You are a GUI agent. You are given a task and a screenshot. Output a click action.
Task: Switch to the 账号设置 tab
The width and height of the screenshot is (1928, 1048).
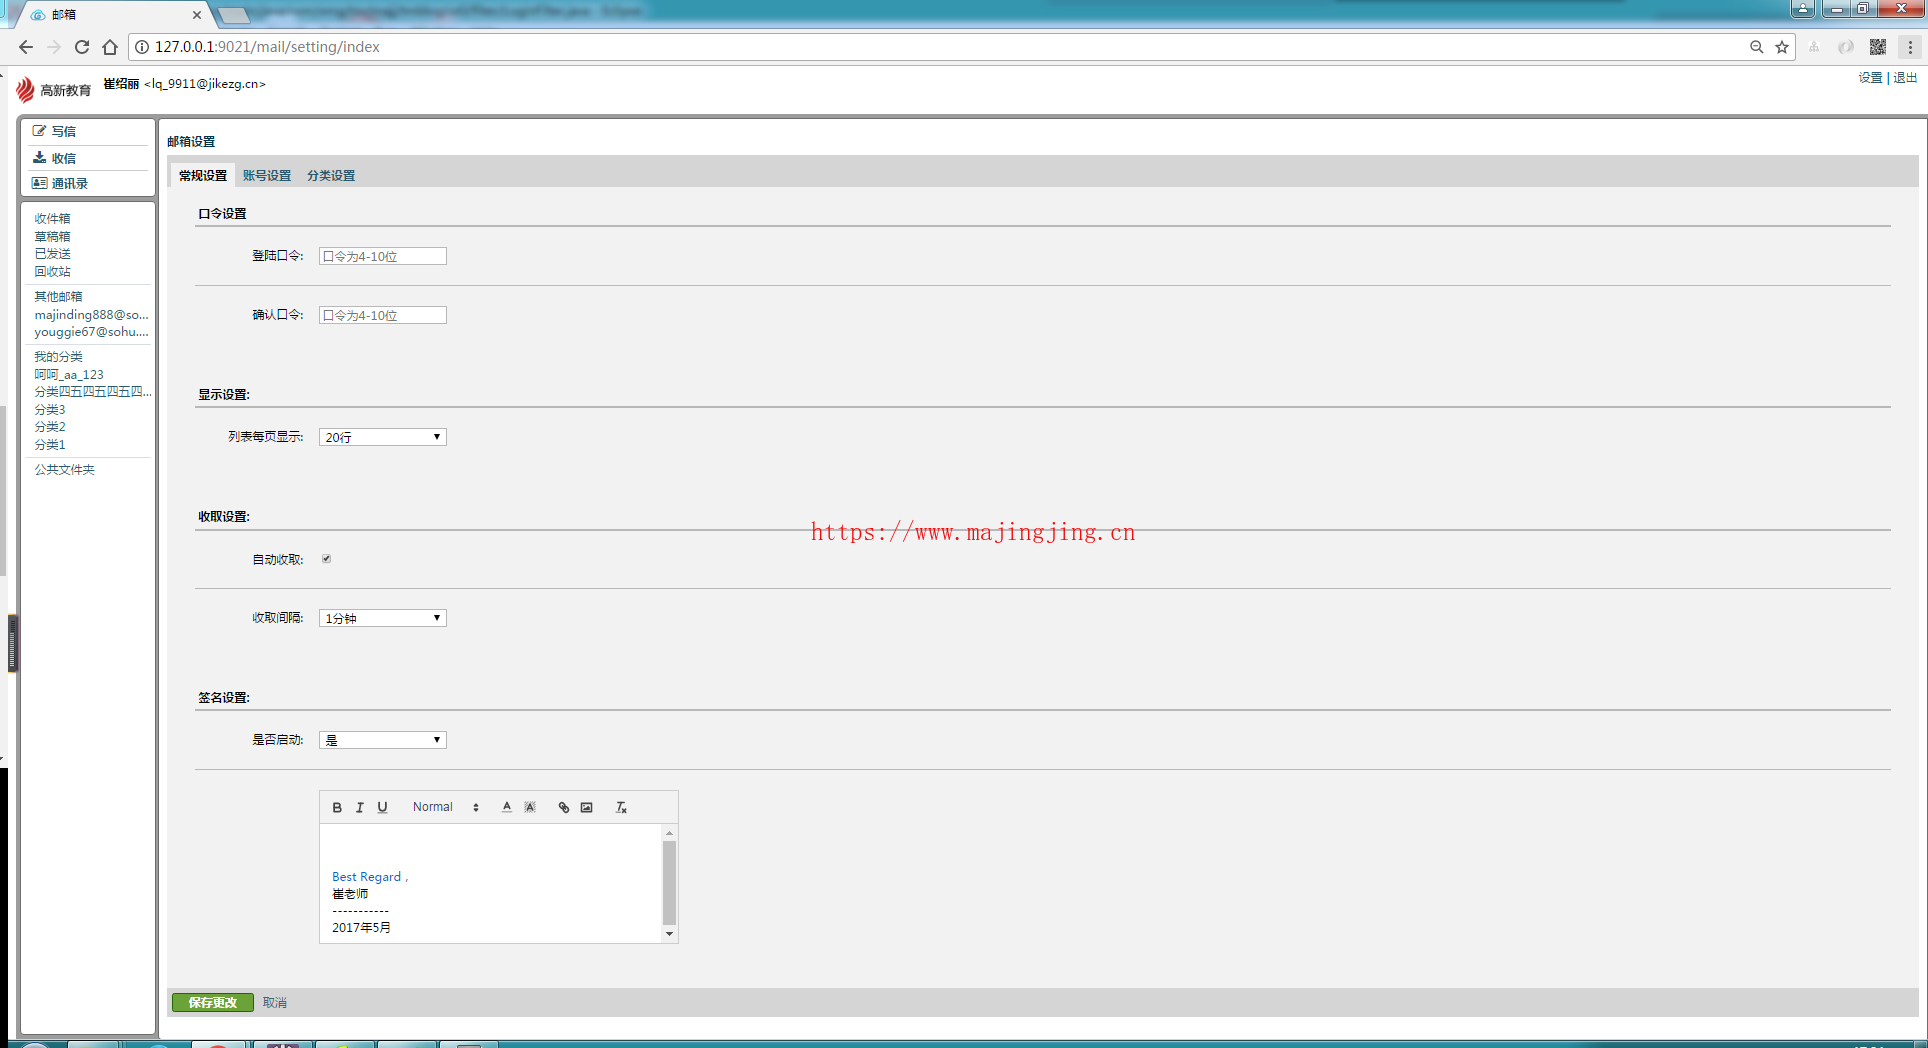(267, 175)
